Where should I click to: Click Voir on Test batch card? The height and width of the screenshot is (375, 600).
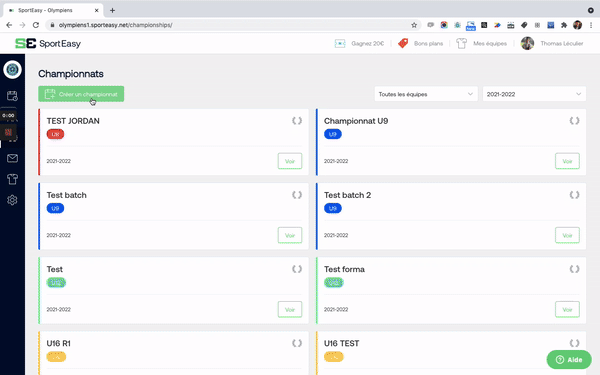(x=290, y=235)
